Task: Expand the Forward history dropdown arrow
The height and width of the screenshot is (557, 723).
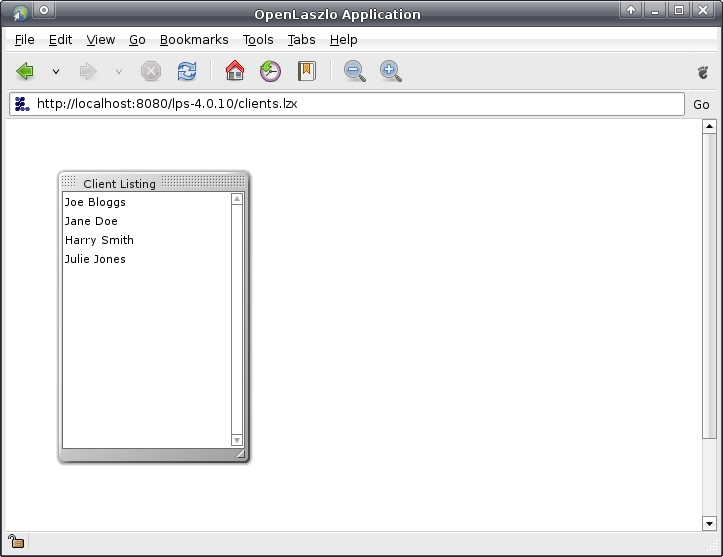Action: (118, 72)
